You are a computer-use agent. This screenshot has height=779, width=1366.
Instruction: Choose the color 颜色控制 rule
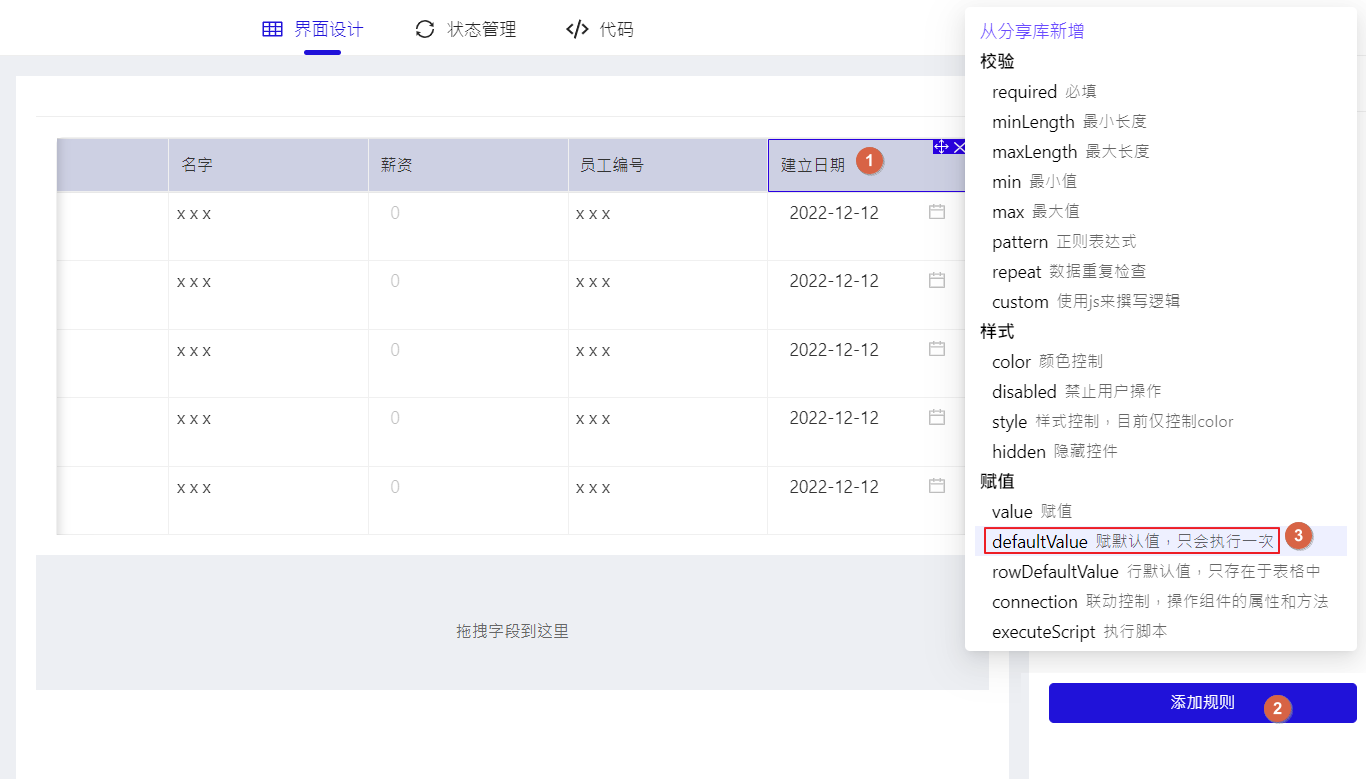(1160, 362)
